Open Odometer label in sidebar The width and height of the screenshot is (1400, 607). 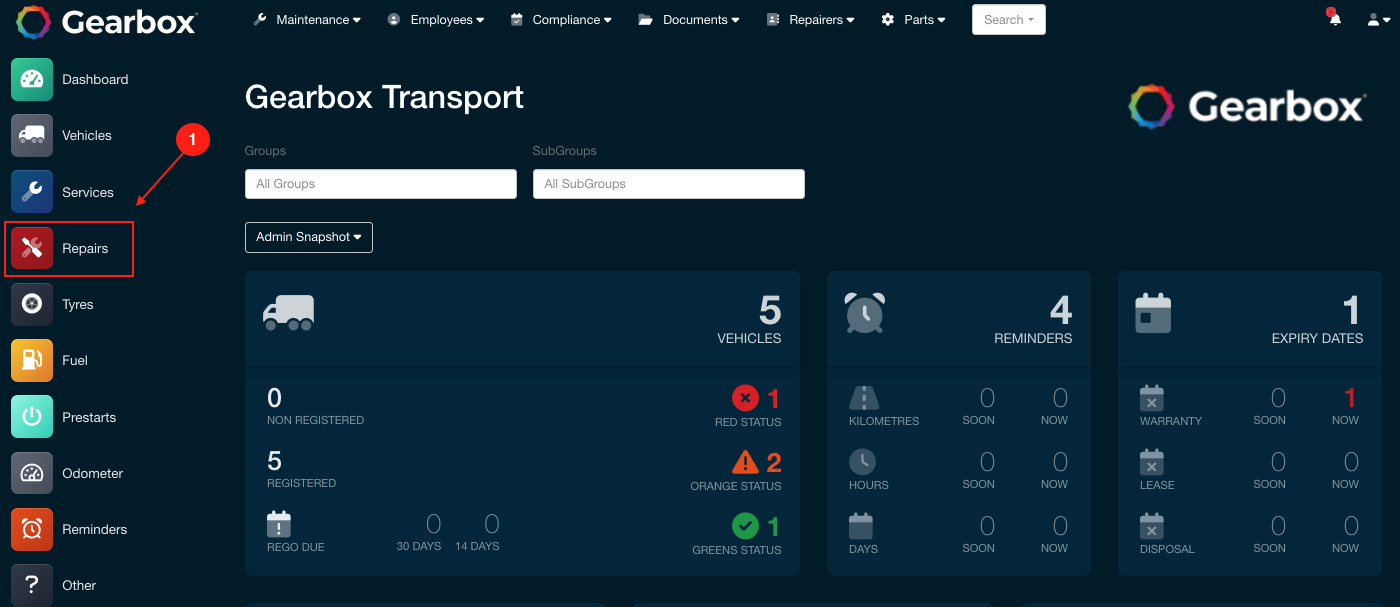(93, 473)
